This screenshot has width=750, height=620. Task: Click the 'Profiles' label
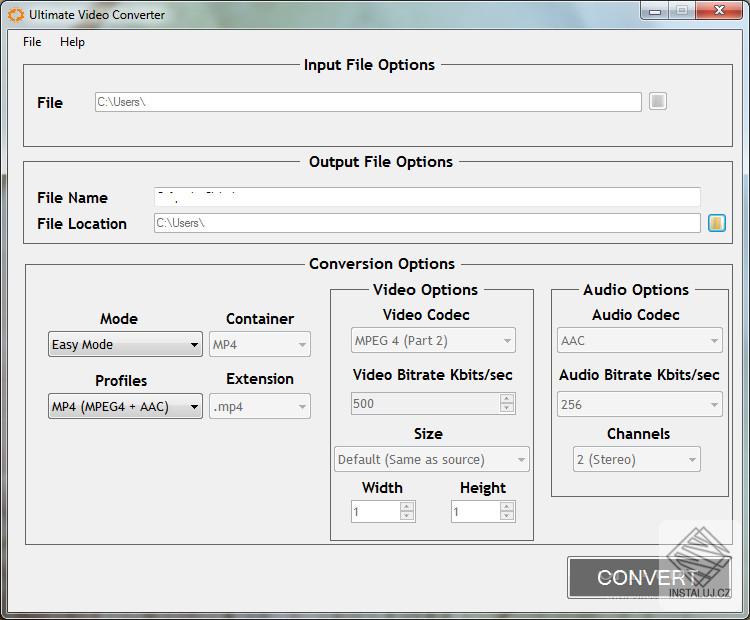[x=121, y=381]
